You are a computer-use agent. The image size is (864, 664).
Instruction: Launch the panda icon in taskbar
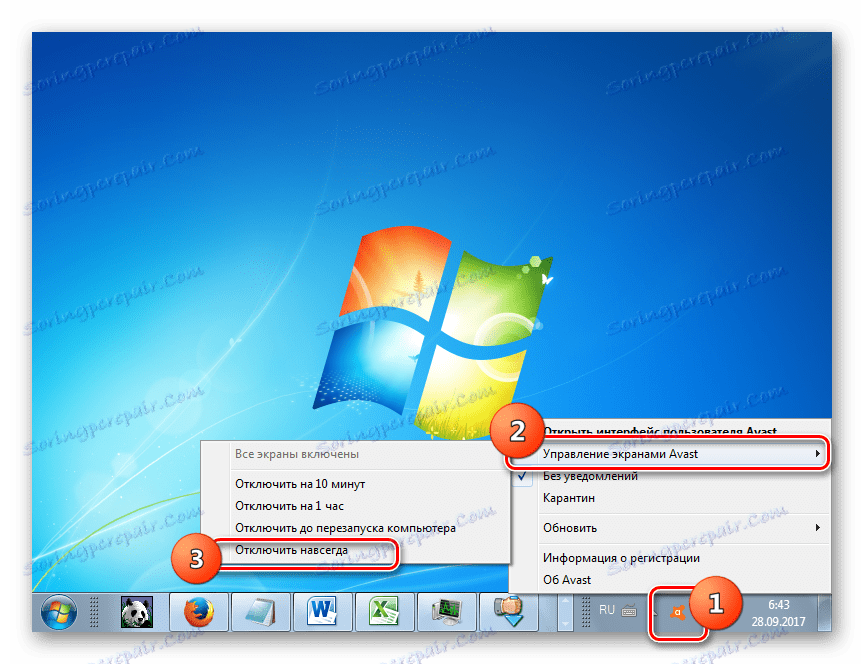[136, 612]
